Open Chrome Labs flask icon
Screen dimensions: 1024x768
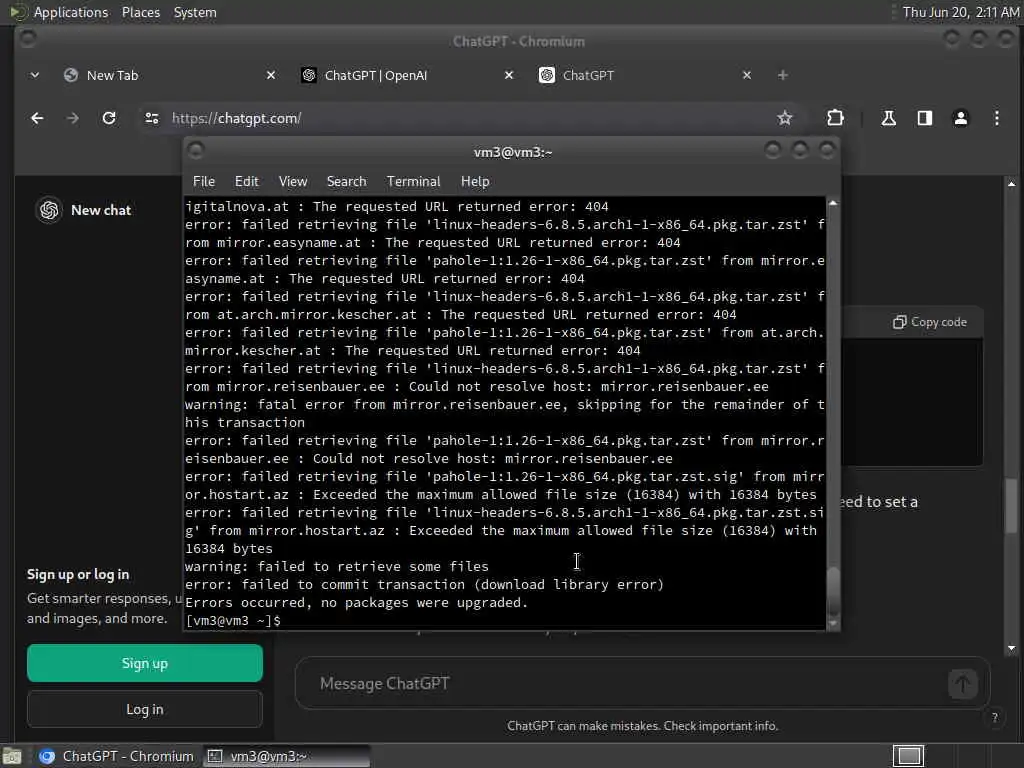pyautogui.click(x=889, y=118)
